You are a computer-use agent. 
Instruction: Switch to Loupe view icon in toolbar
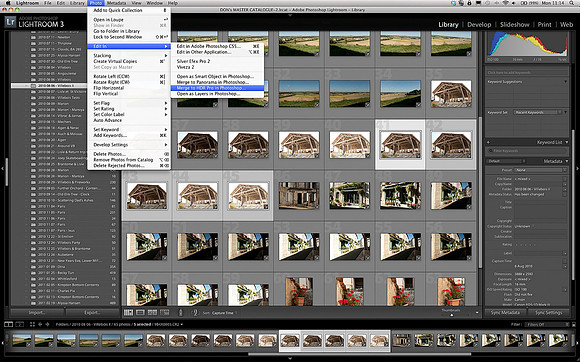(x=140, y=313)
